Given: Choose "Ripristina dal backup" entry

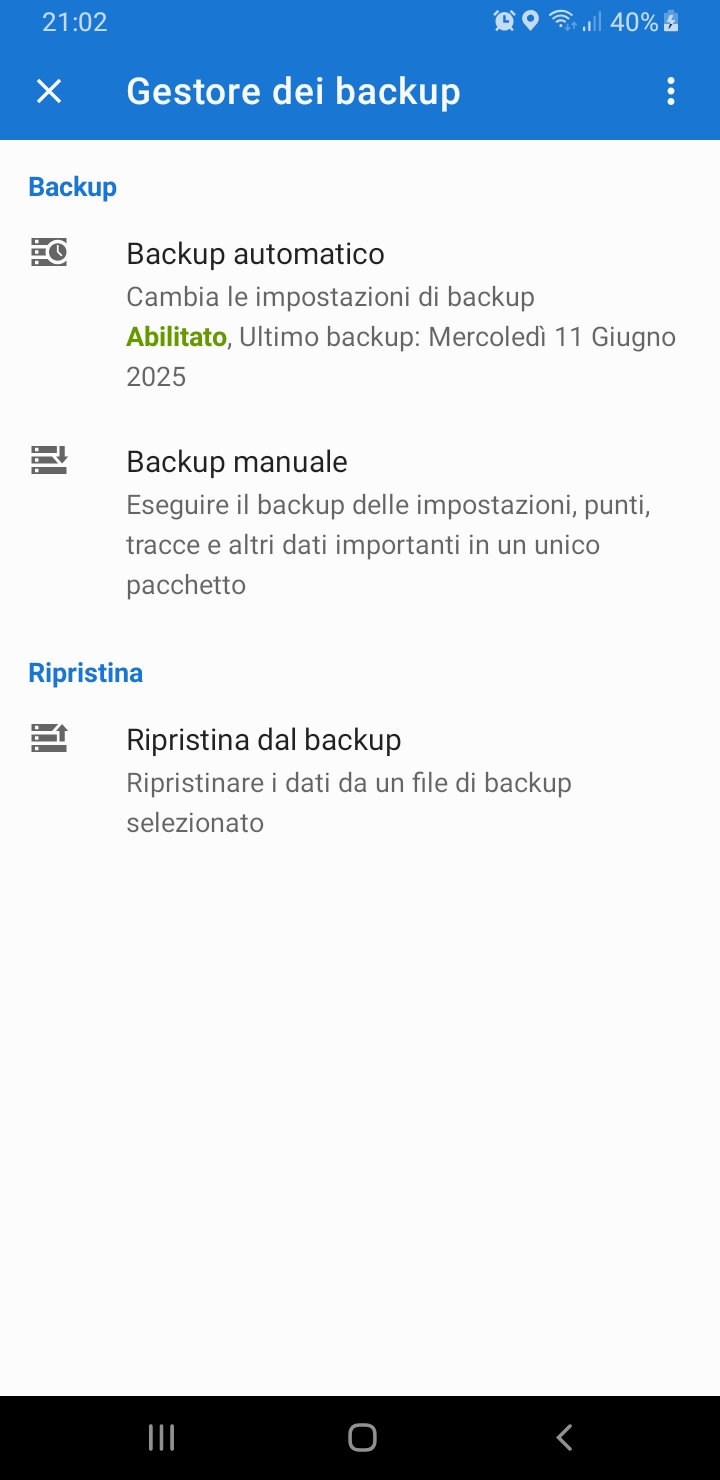Looking at the screenshot, I should click(264, 740).
